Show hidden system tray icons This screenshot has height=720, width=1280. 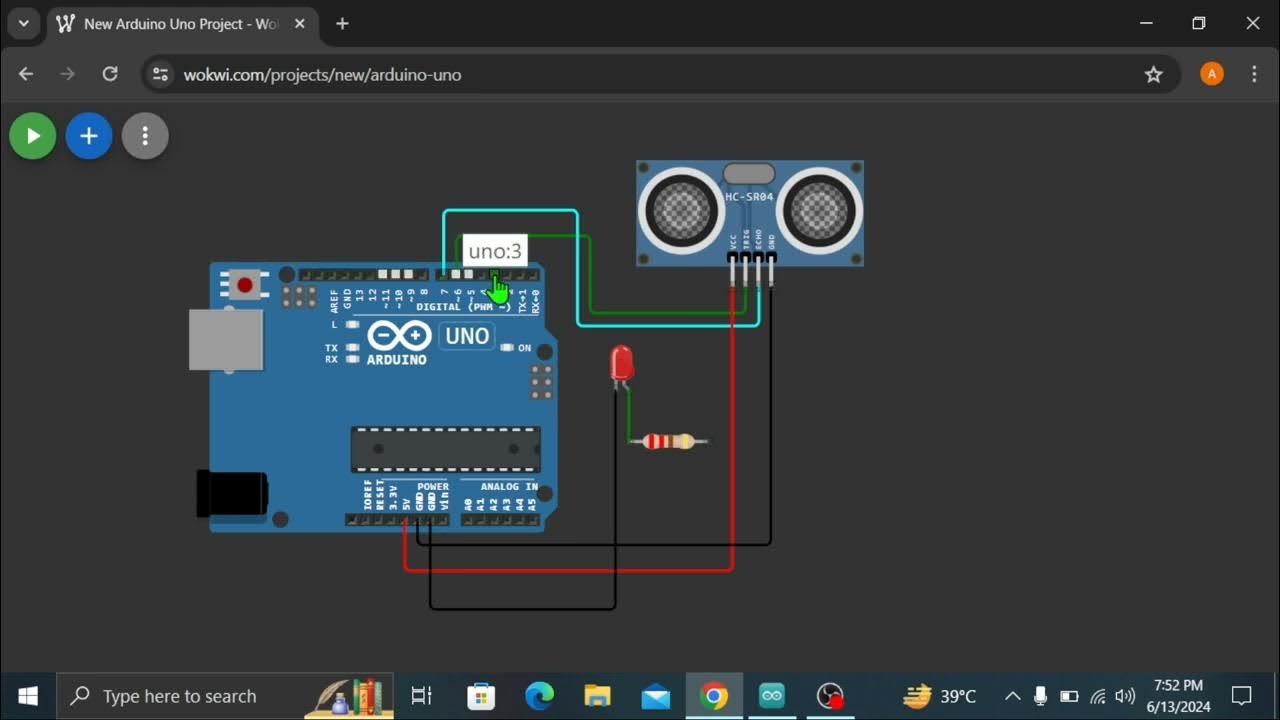pyautogui.click(x=1012, y=696)
